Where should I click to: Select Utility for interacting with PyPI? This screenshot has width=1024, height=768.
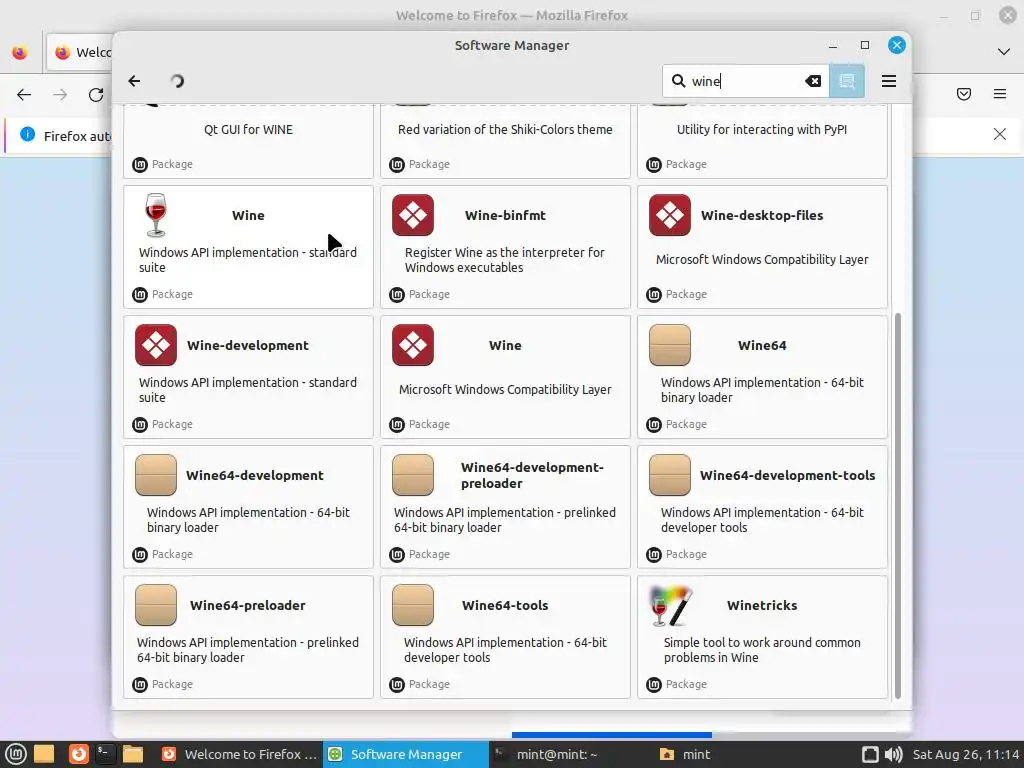pyautogui.click(x=762, y=141)
